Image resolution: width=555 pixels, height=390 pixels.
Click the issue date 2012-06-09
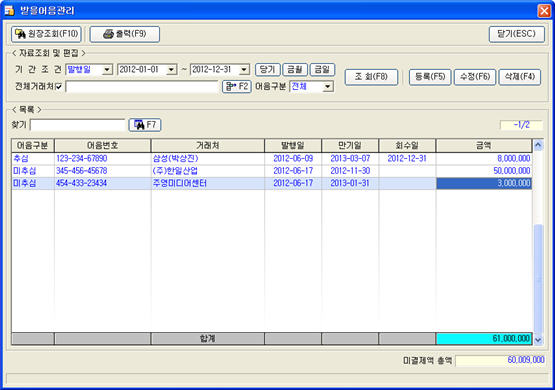click(293, 159)
